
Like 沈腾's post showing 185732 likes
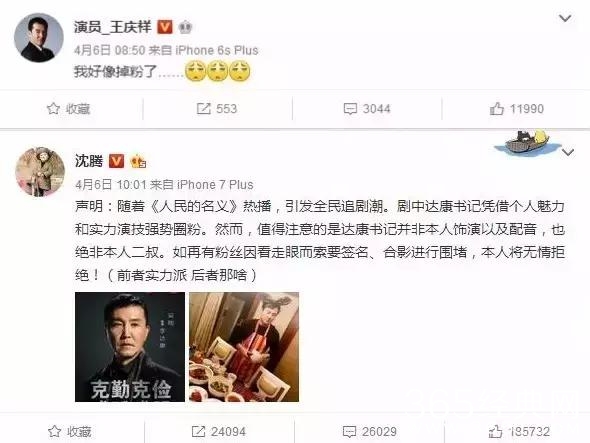519,431
